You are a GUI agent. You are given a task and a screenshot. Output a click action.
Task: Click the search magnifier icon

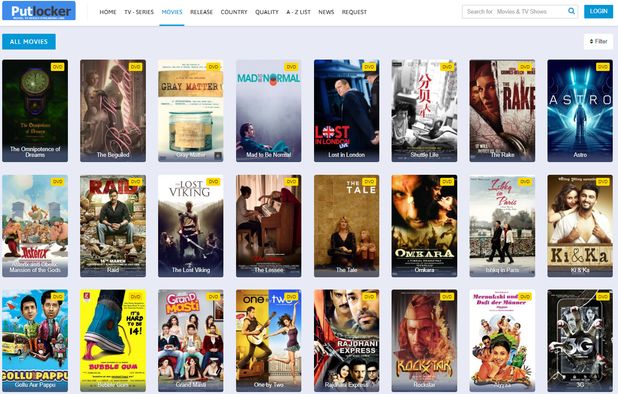point(571,11)
